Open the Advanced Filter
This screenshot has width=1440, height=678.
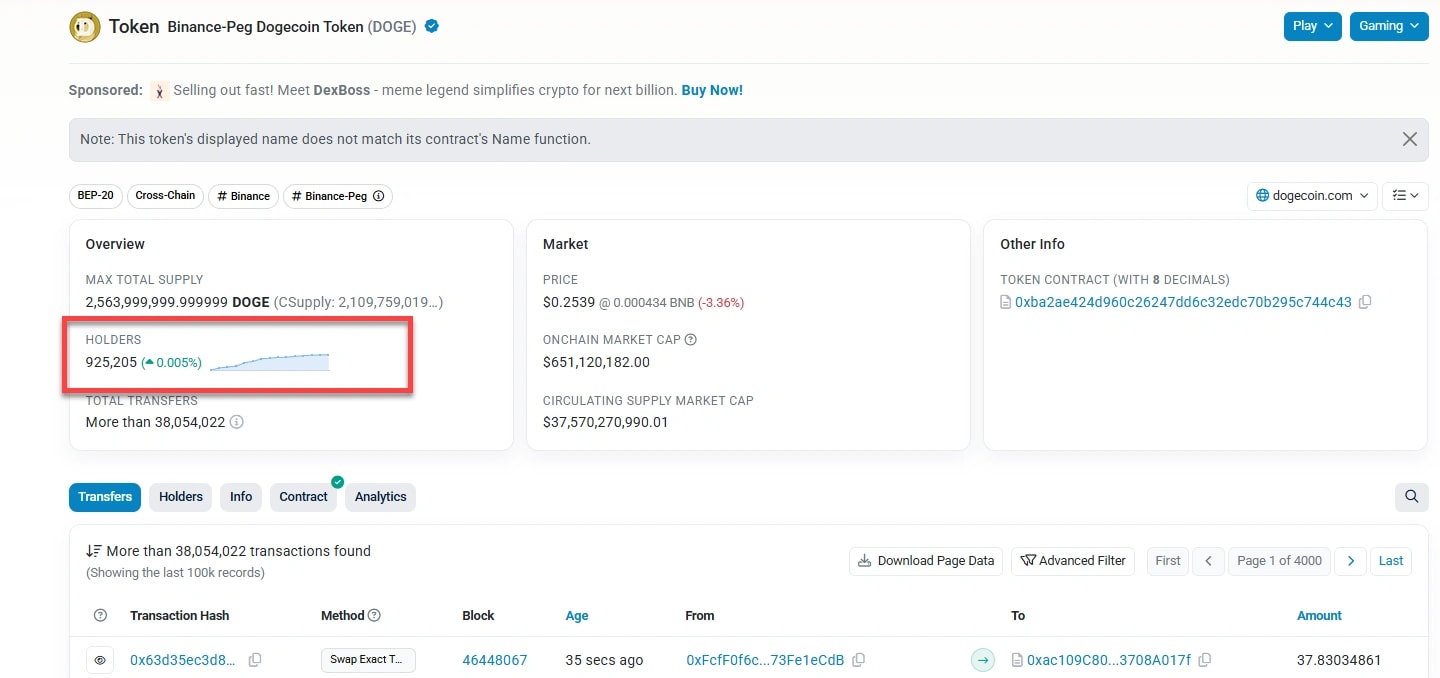[1073, 561]
